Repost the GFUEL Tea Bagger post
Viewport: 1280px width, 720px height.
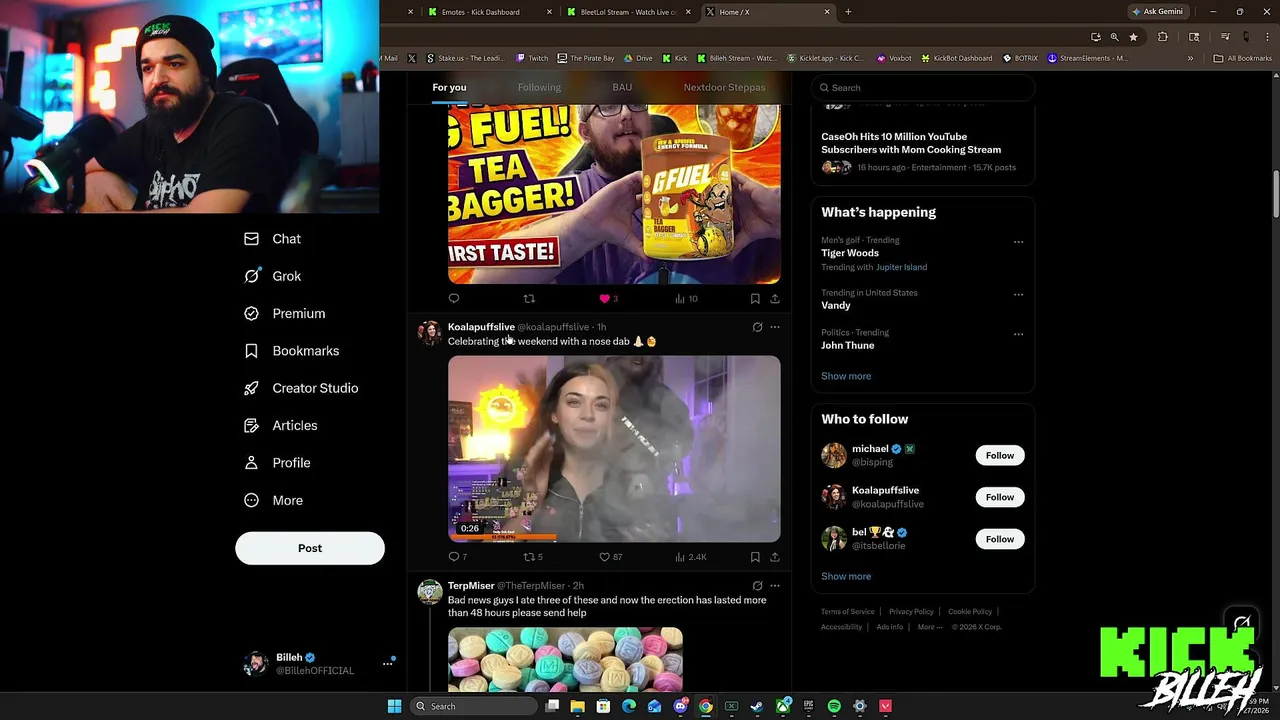(529, 298)
